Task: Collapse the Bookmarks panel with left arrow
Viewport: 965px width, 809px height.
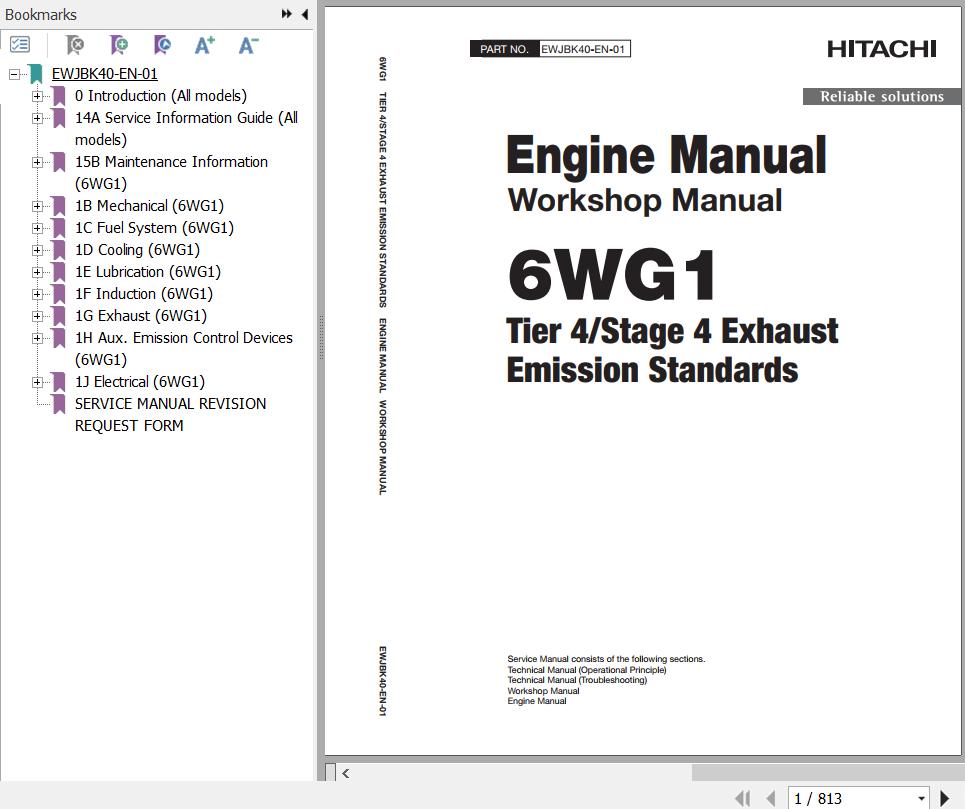Action: coord(305,14)
